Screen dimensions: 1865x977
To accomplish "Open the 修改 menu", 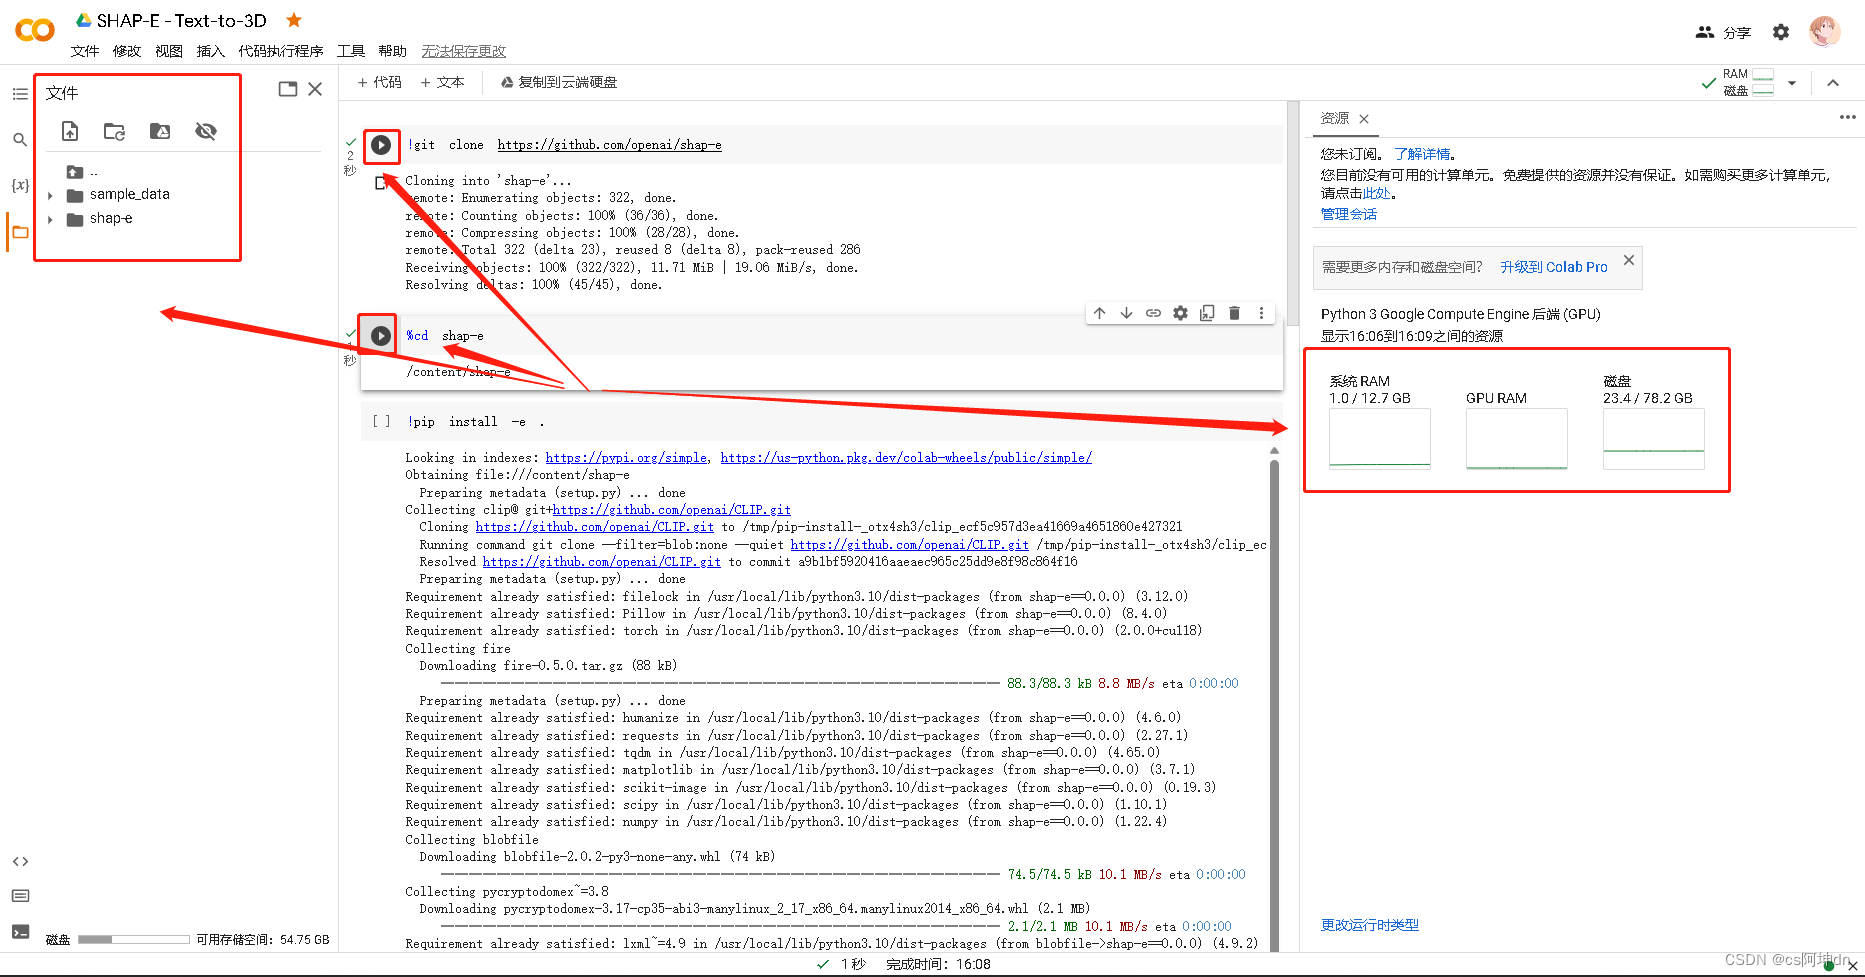I will click(127, 51).
